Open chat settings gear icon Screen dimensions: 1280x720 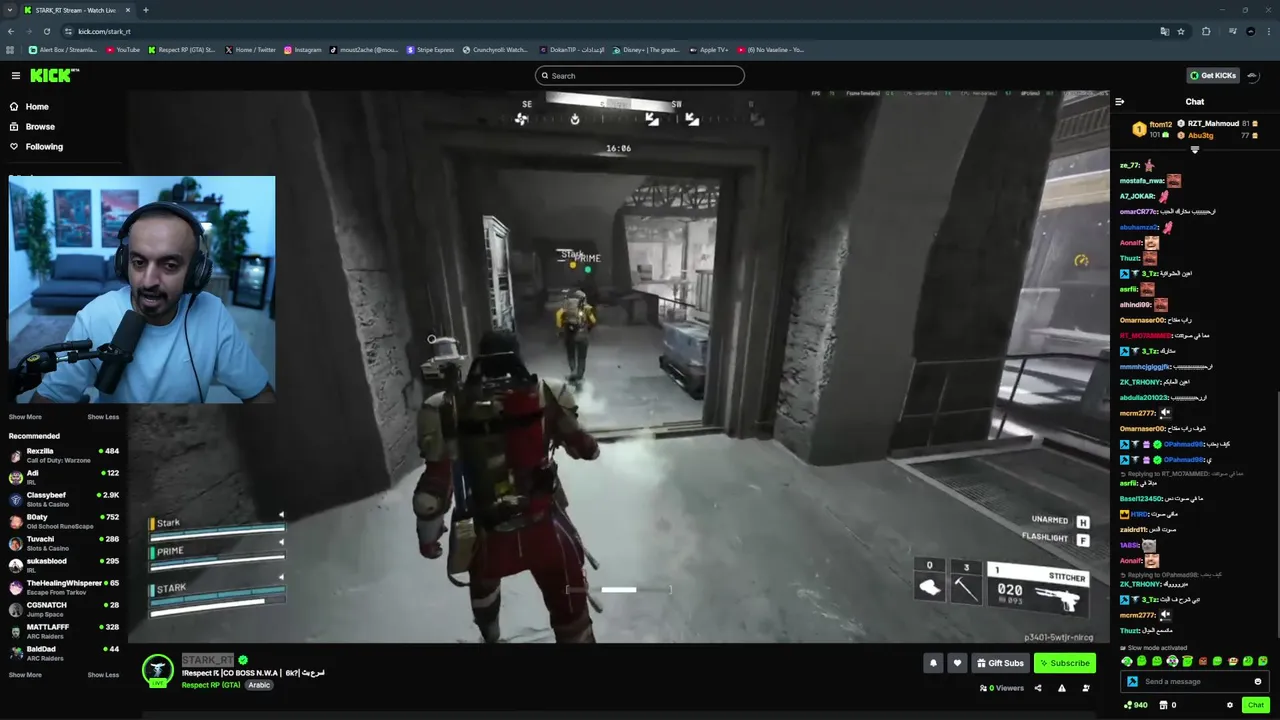1230,705
